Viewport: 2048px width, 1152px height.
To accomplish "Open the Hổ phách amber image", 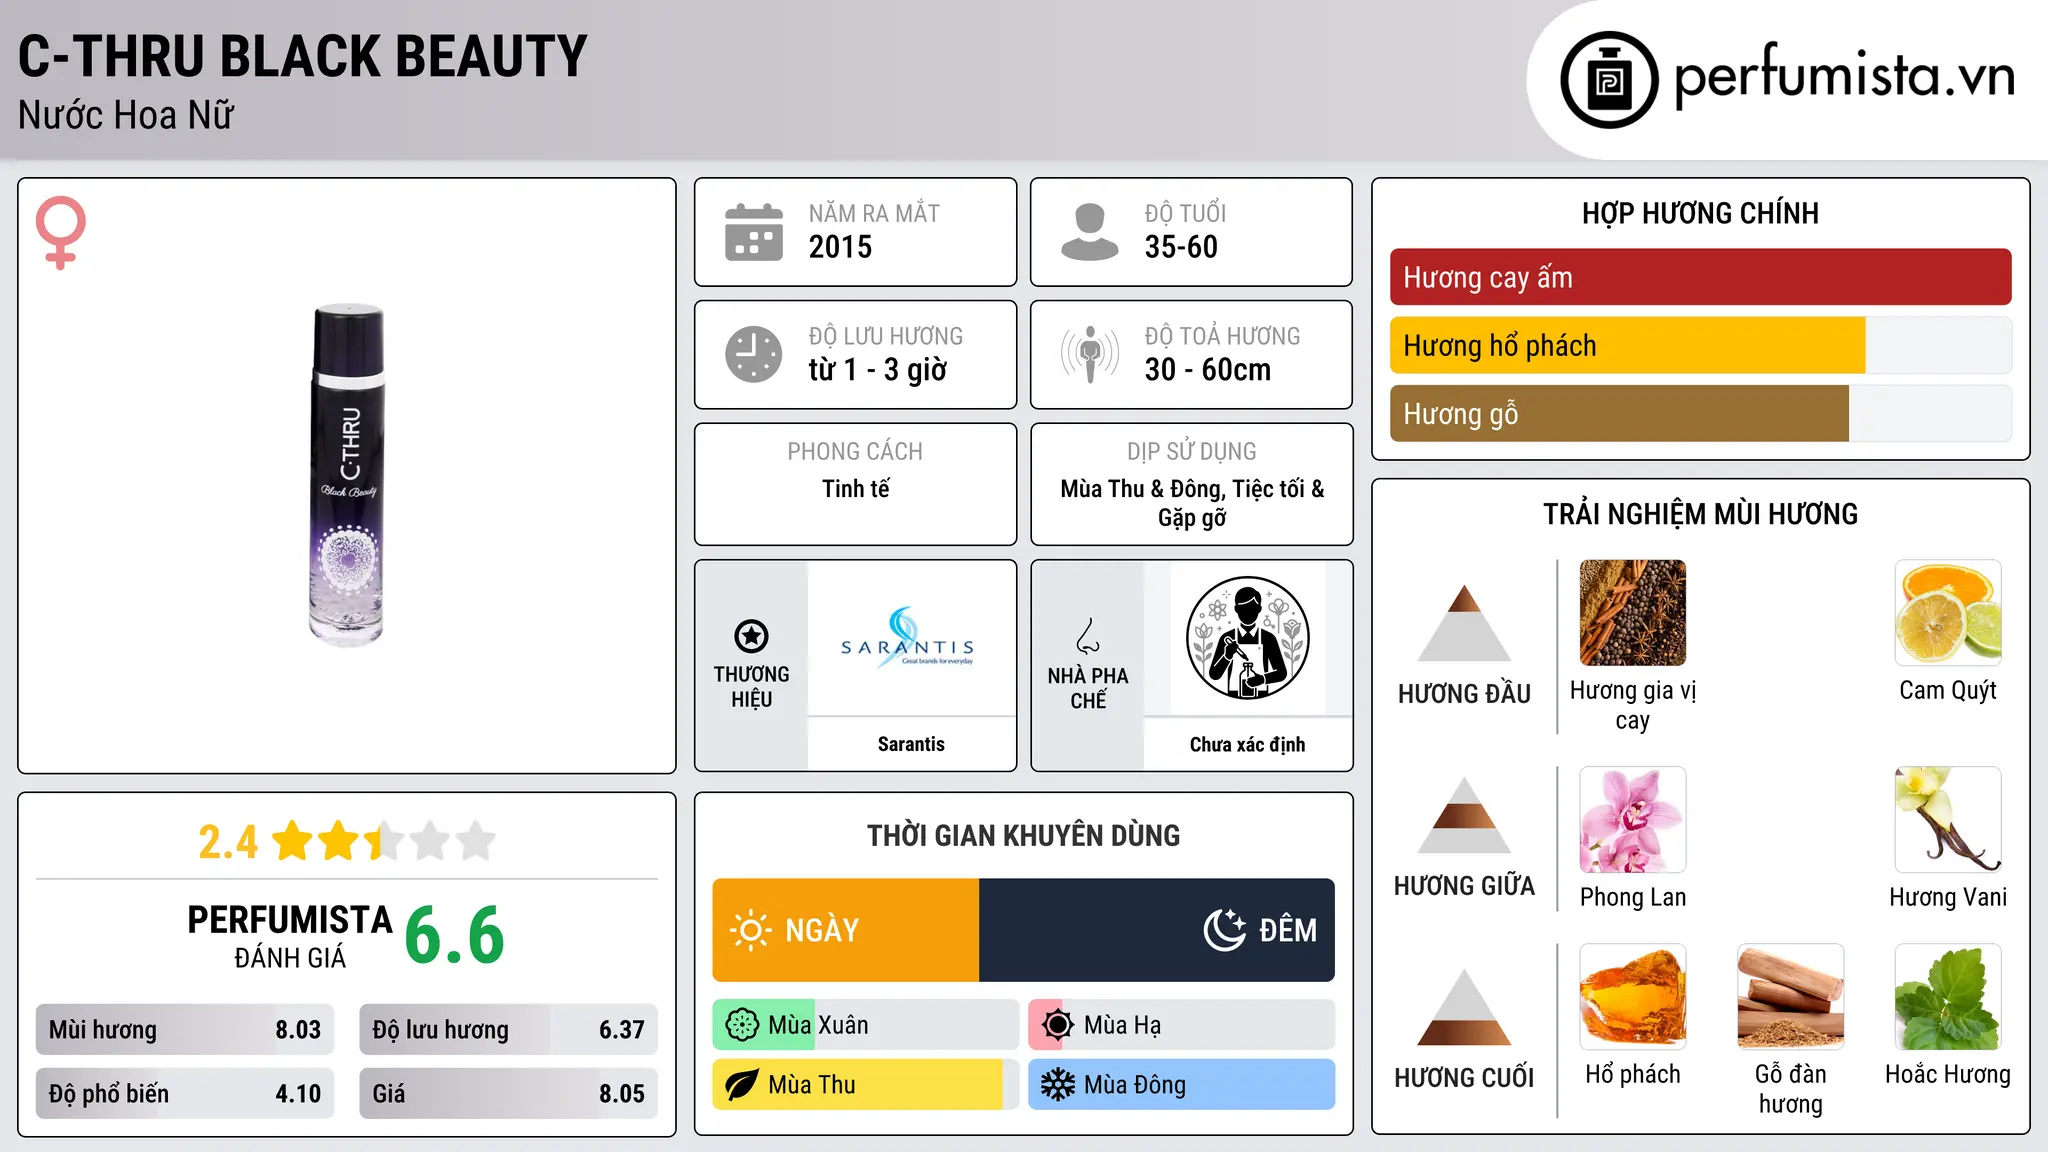I will point(1632,997).
